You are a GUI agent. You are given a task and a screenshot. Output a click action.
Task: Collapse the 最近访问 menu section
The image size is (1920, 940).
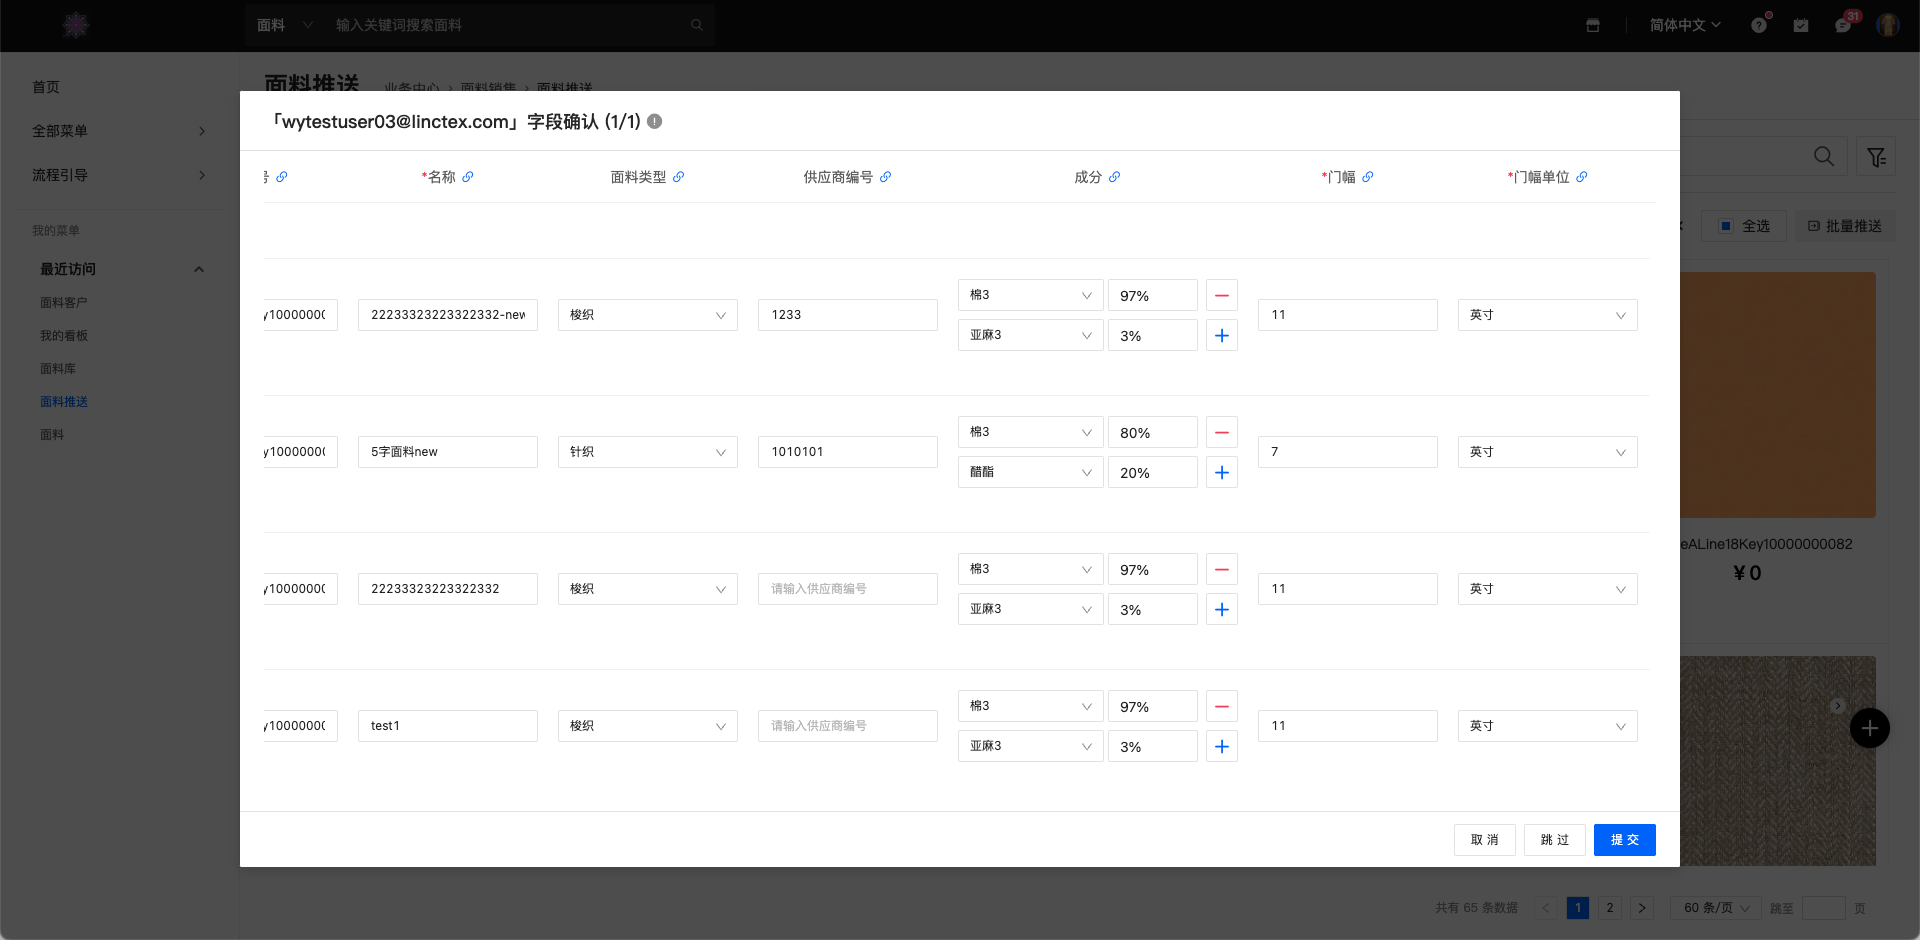click(198, 269)
